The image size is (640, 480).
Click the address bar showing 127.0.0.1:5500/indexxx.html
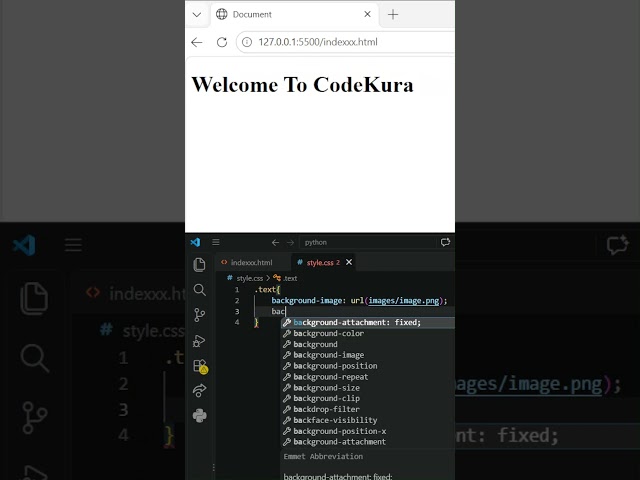[345, 42]
